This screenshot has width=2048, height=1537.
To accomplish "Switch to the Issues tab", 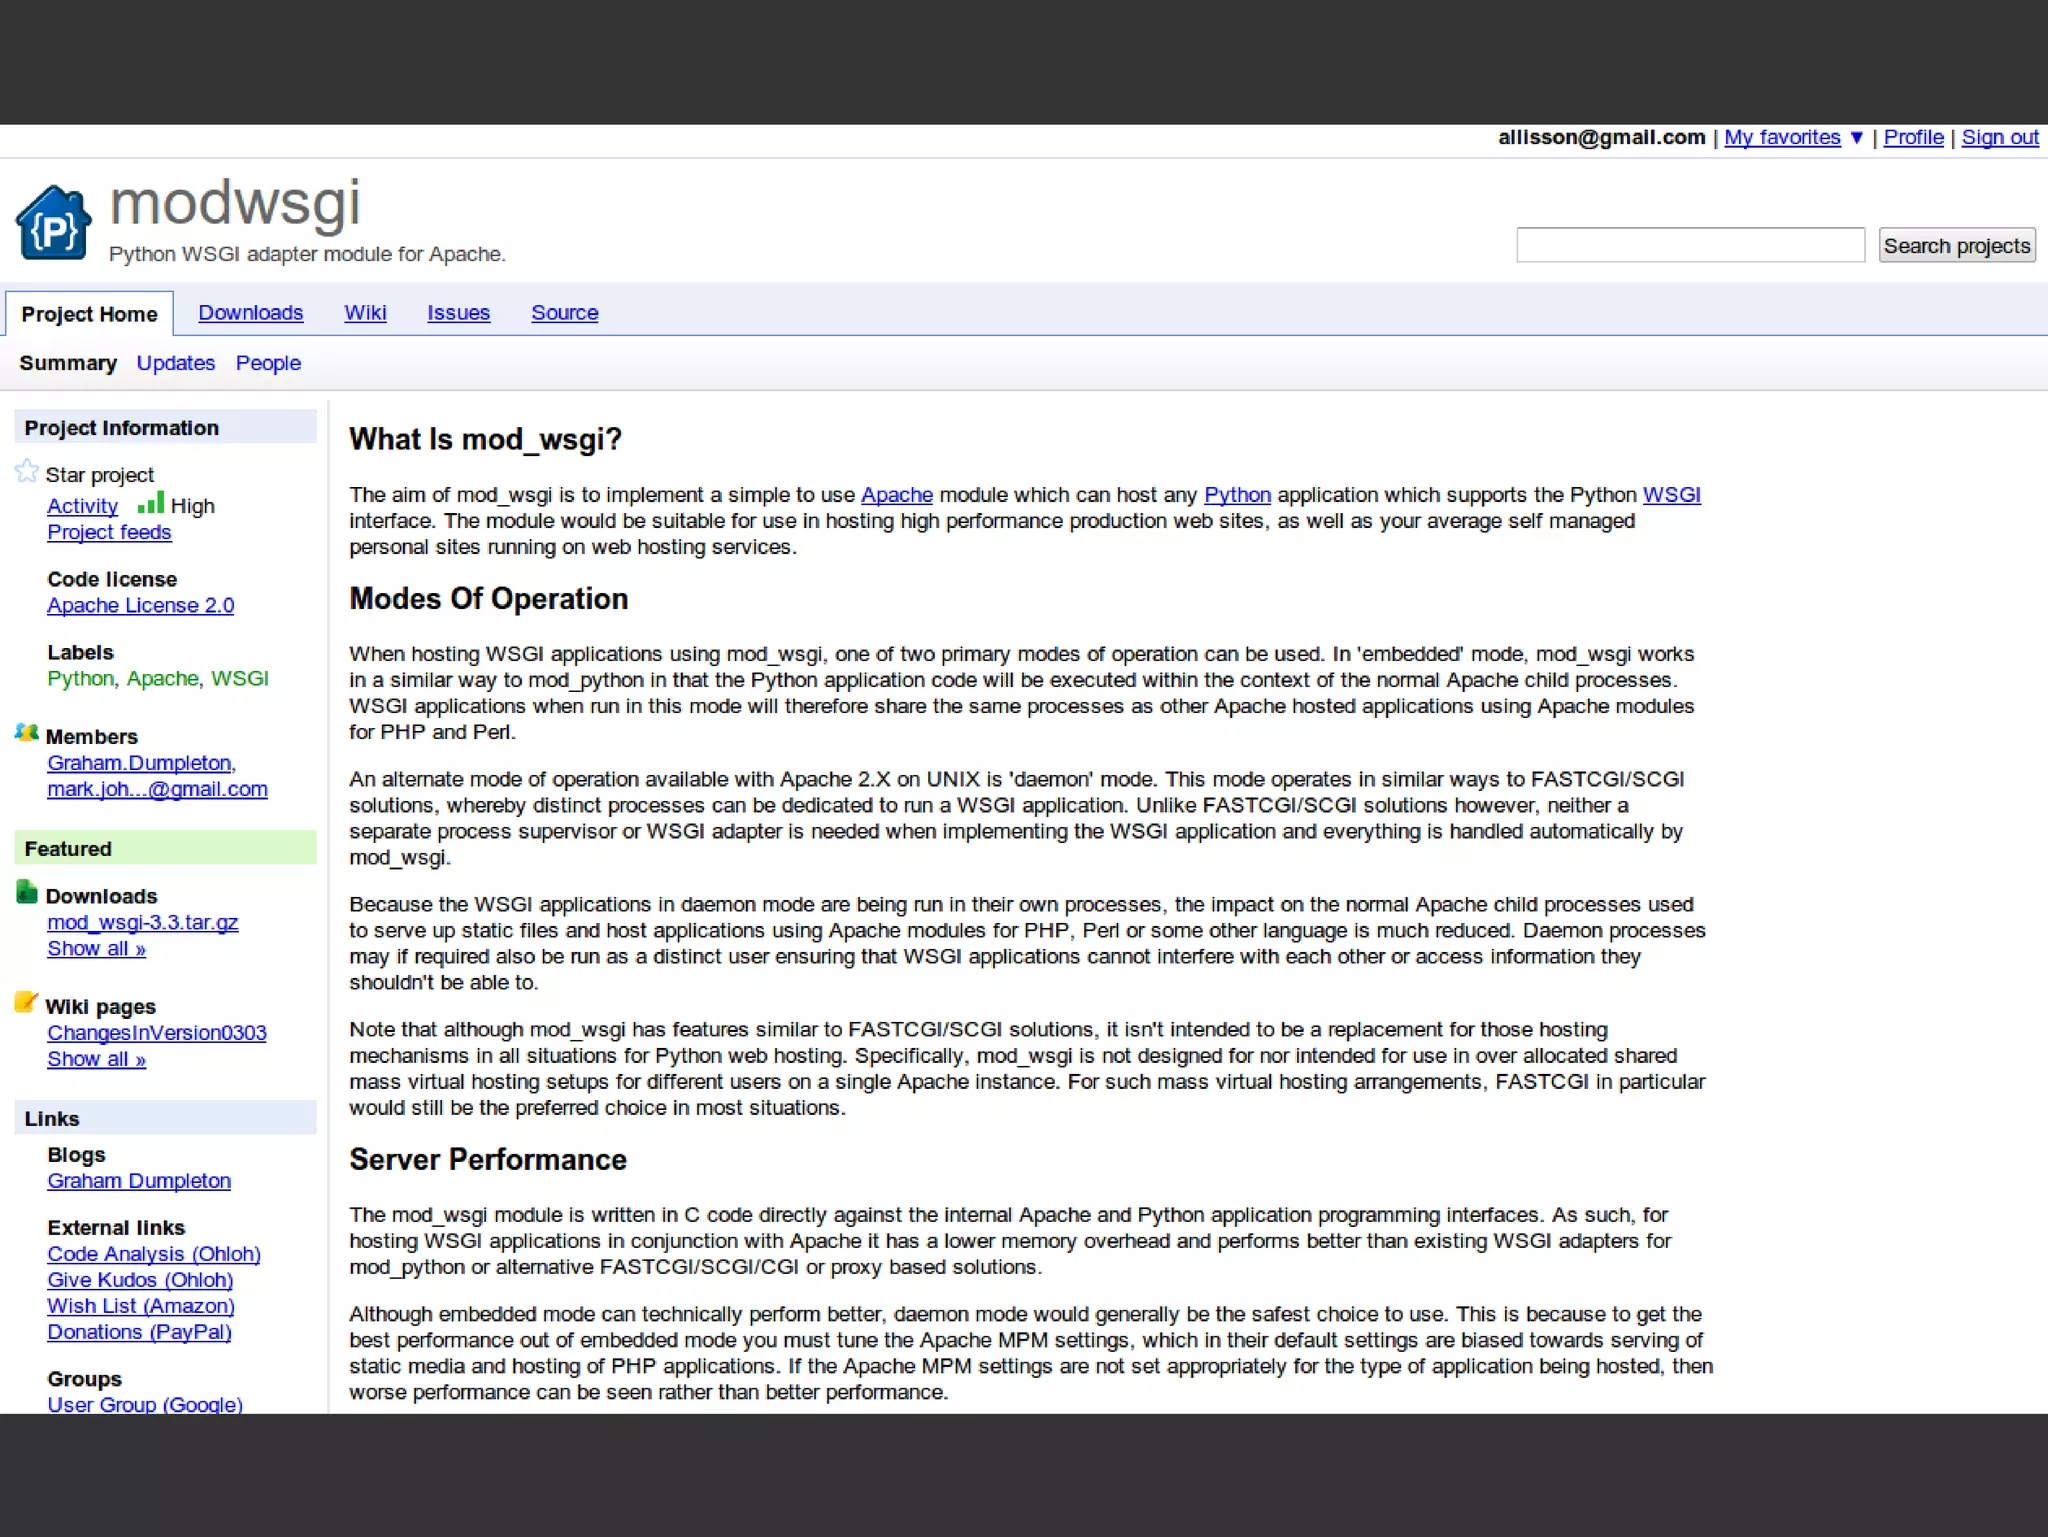I will pyautogui.click(x=458, y=313).
